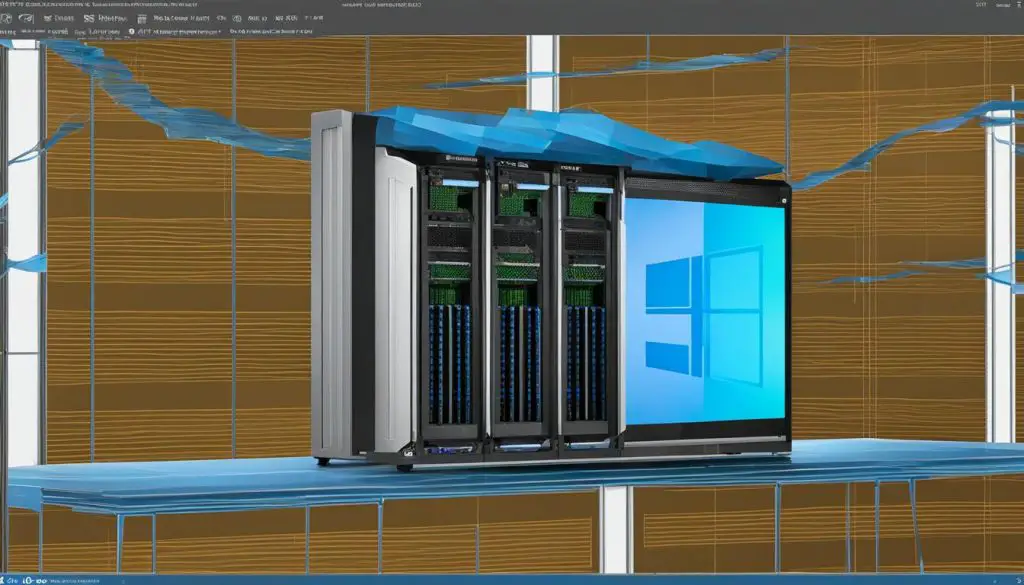
Task: Click the top-right corner window icon
Action: [x=1019, y=5]
